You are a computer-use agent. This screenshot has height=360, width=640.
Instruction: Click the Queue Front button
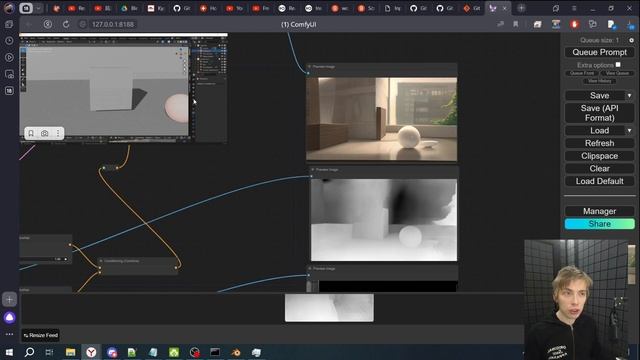pos(582,73)
